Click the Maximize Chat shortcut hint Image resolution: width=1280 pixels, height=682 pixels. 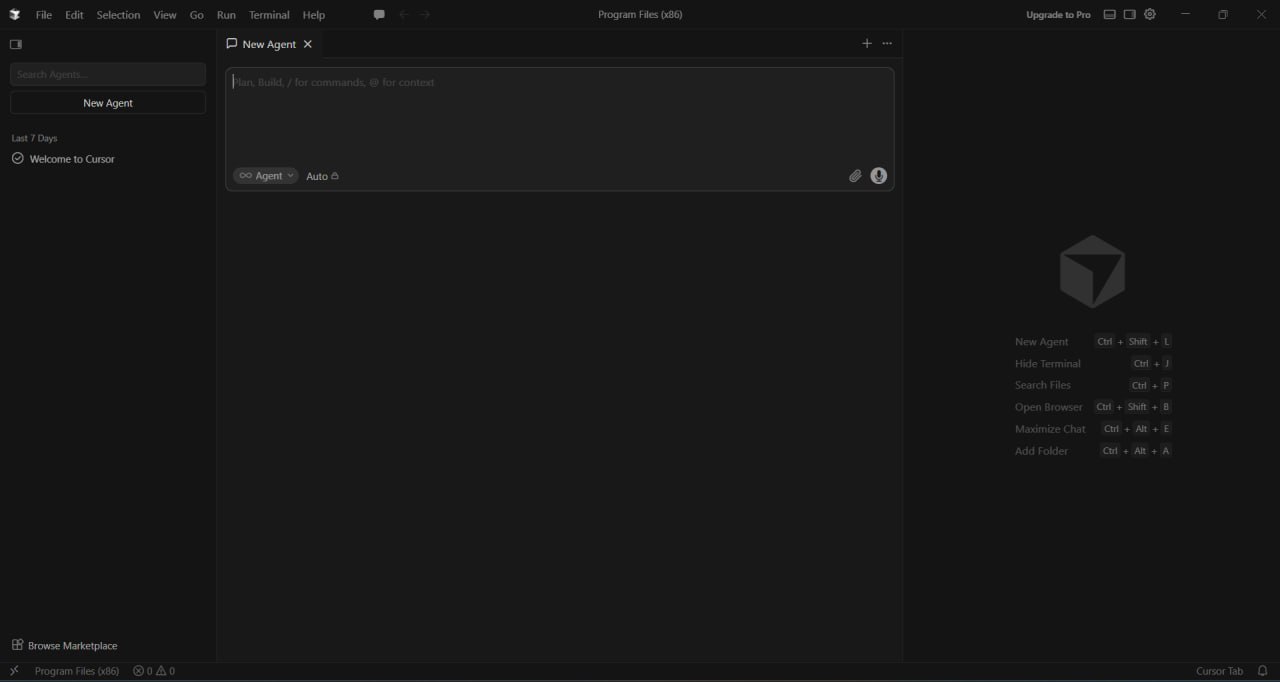click(1093, 429)
